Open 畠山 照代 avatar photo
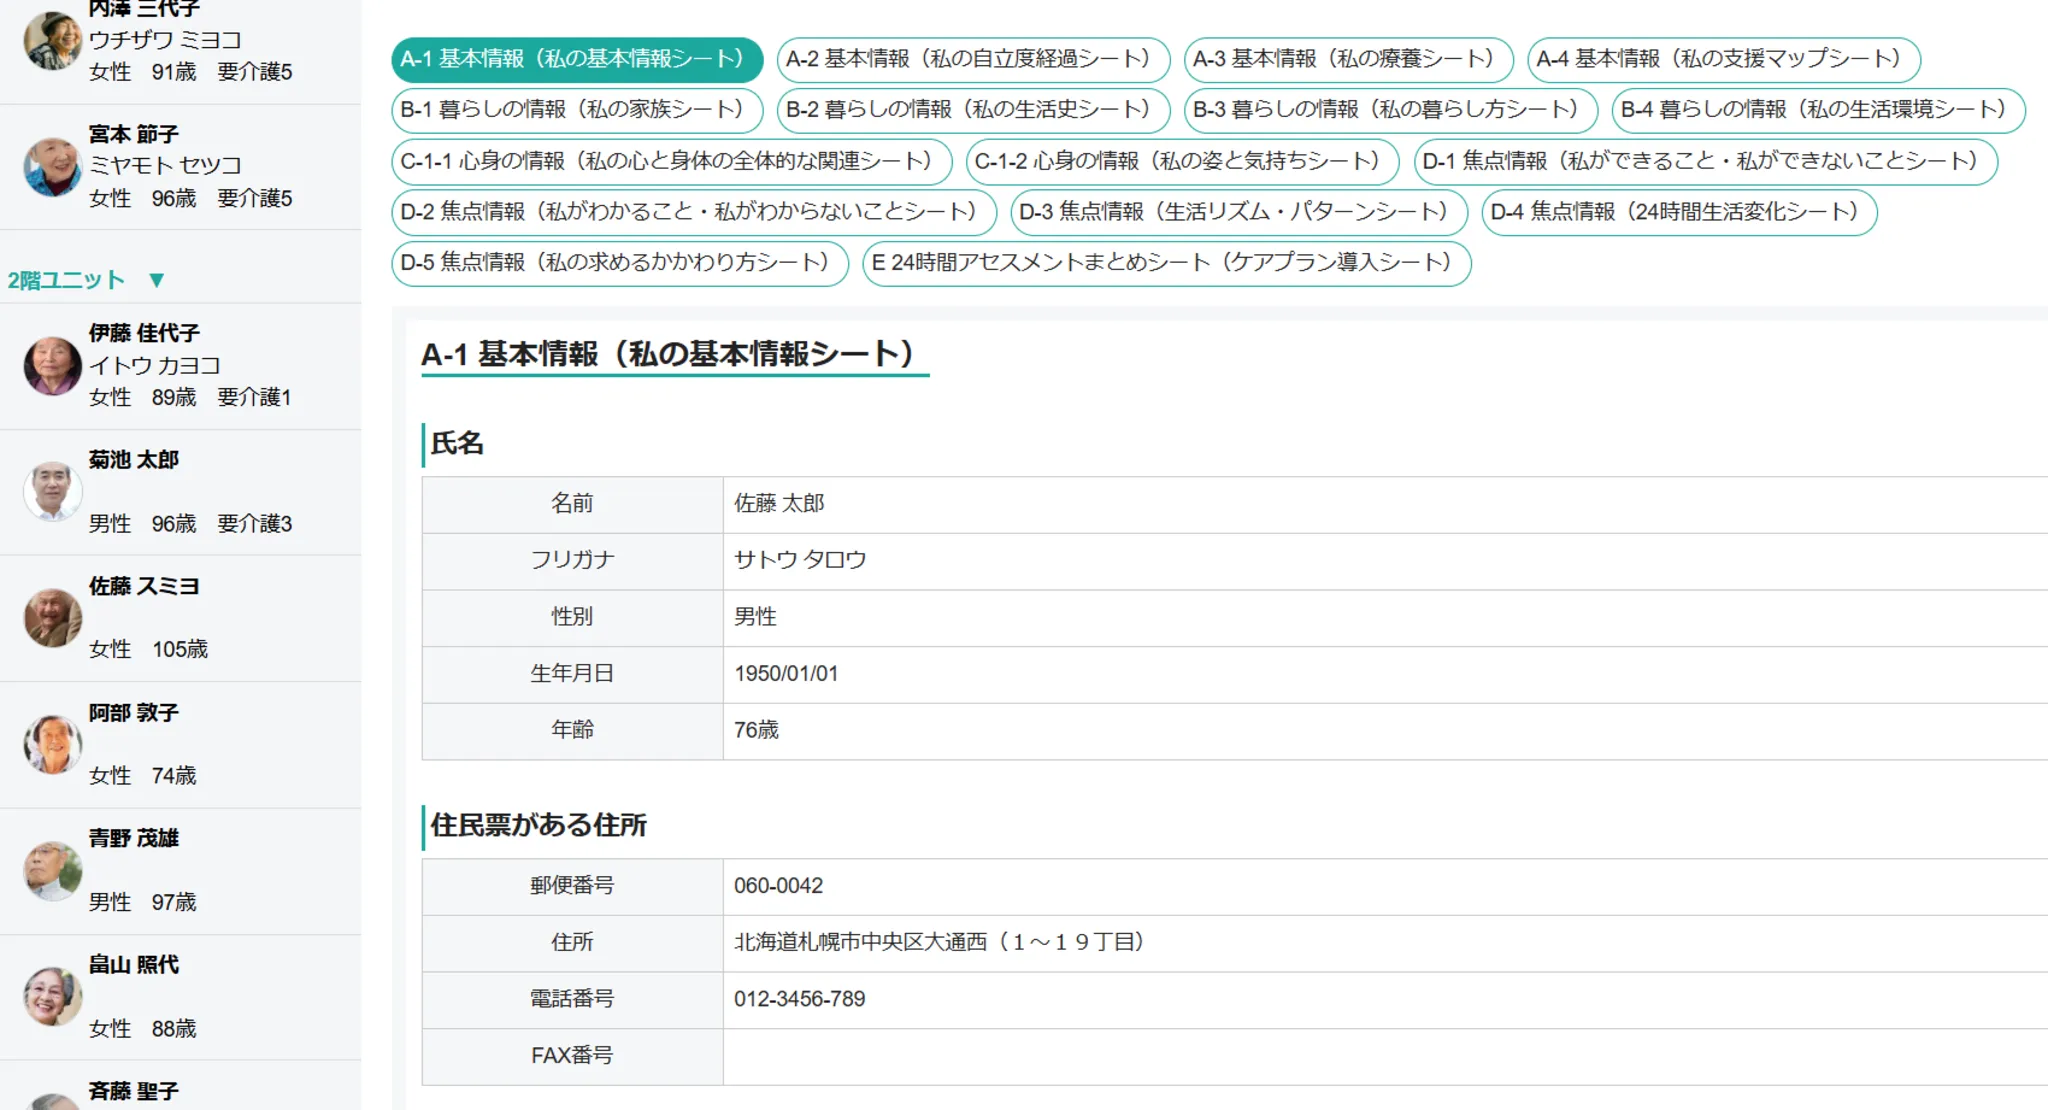The height and width of the screenshot is (1110, 2048). pyautogui.click(x=52, y=997)
